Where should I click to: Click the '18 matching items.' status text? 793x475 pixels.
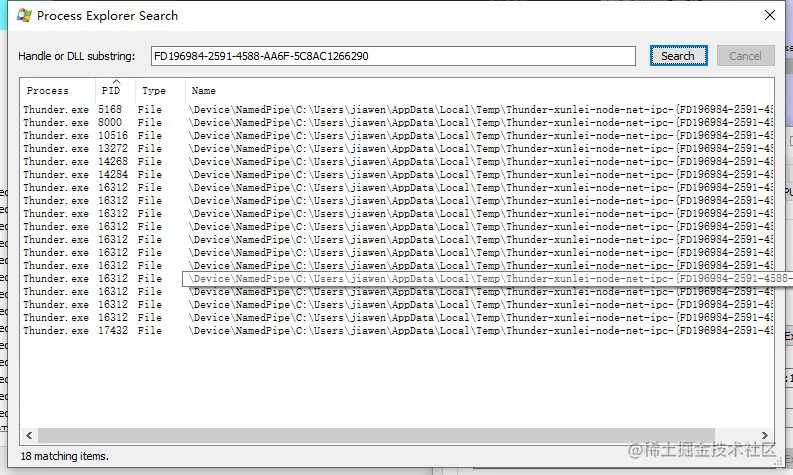click(65, 456)
